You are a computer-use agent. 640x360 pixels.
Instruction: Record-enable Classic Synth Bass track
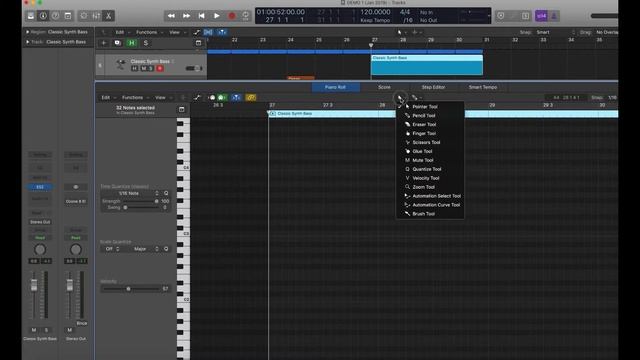tap(160, 69)
